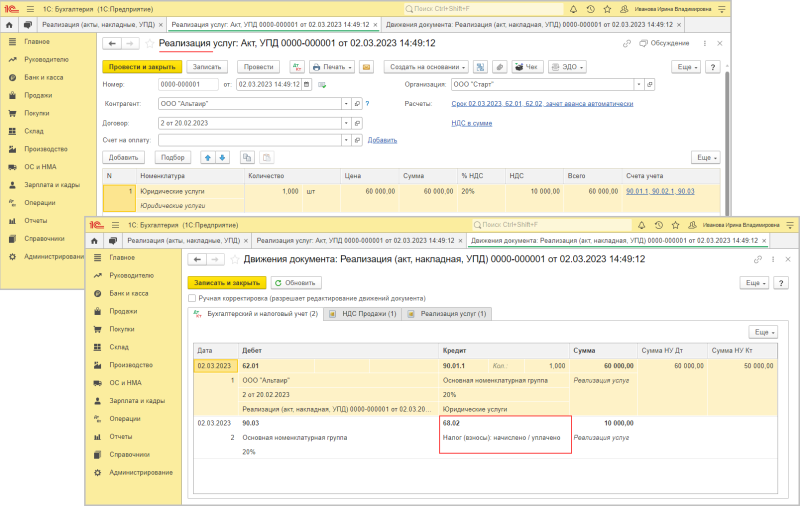
Task: Open the НДС в сумме link
Action: [x=471, y=123]
